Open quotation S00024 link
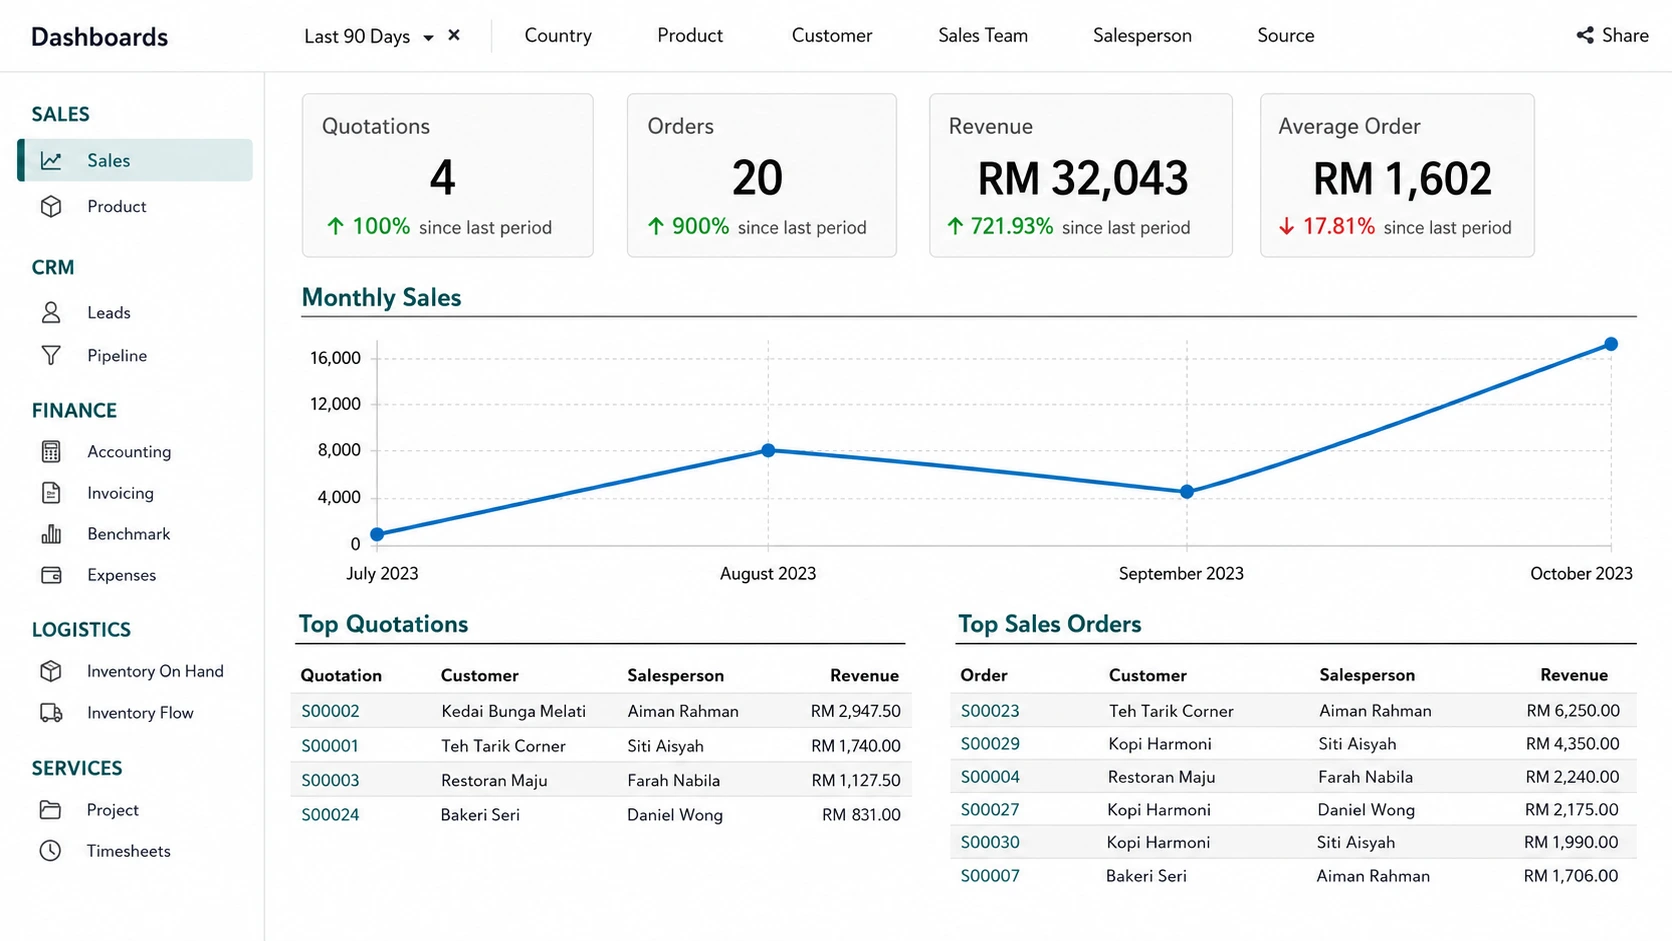The height and width of the screenshot is (941, 1672). point(330,815)
